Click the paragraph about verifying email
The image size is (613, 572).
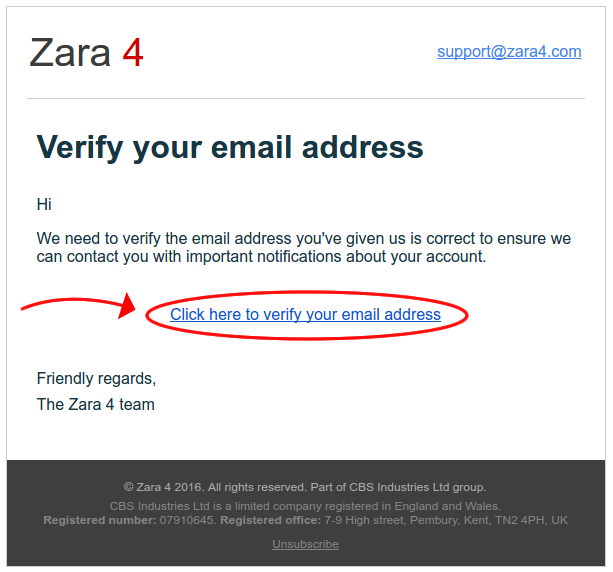[x=304, y=247]
